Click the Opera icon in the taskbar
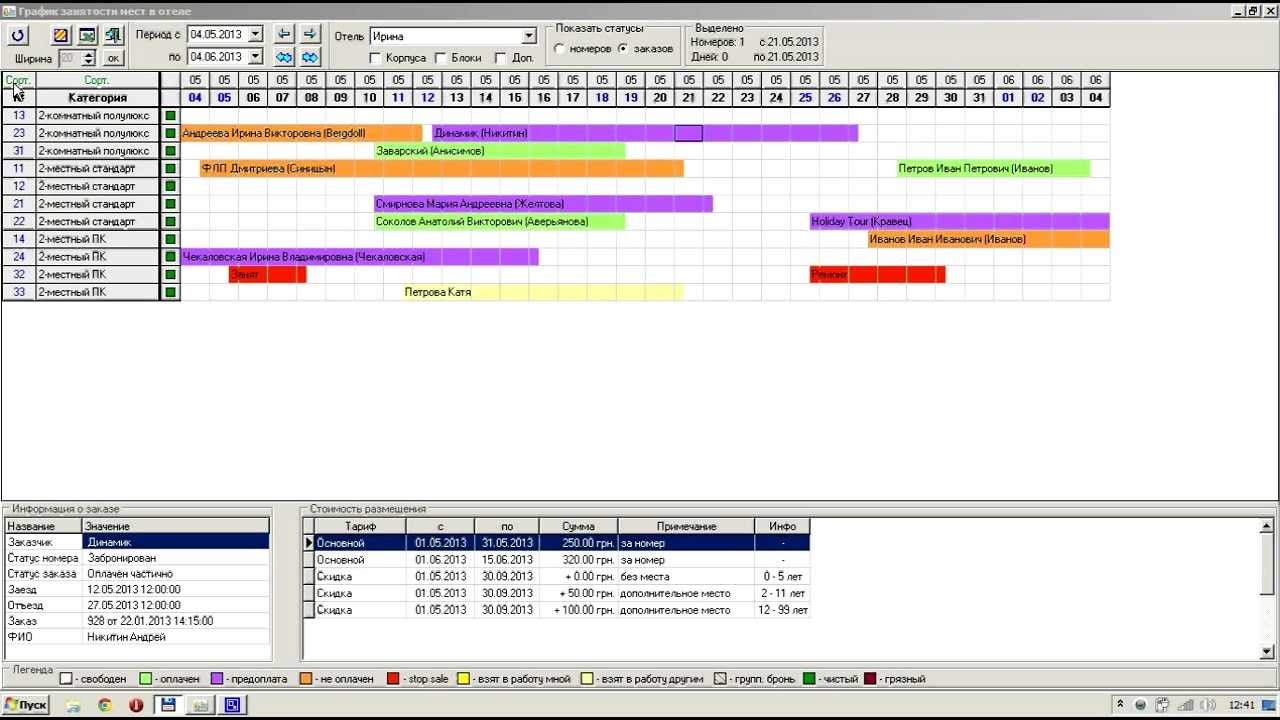The width and height of the screenshot is (1280, 720). coord(136,705)
